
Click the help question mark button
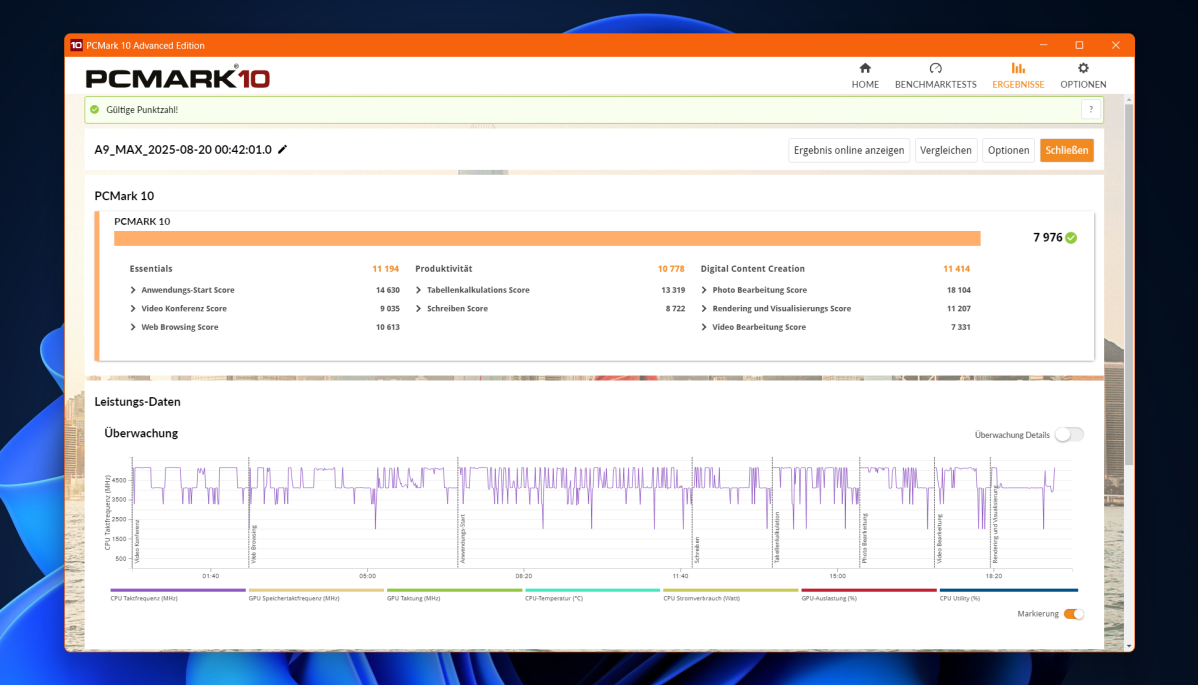pos(1091,110)
